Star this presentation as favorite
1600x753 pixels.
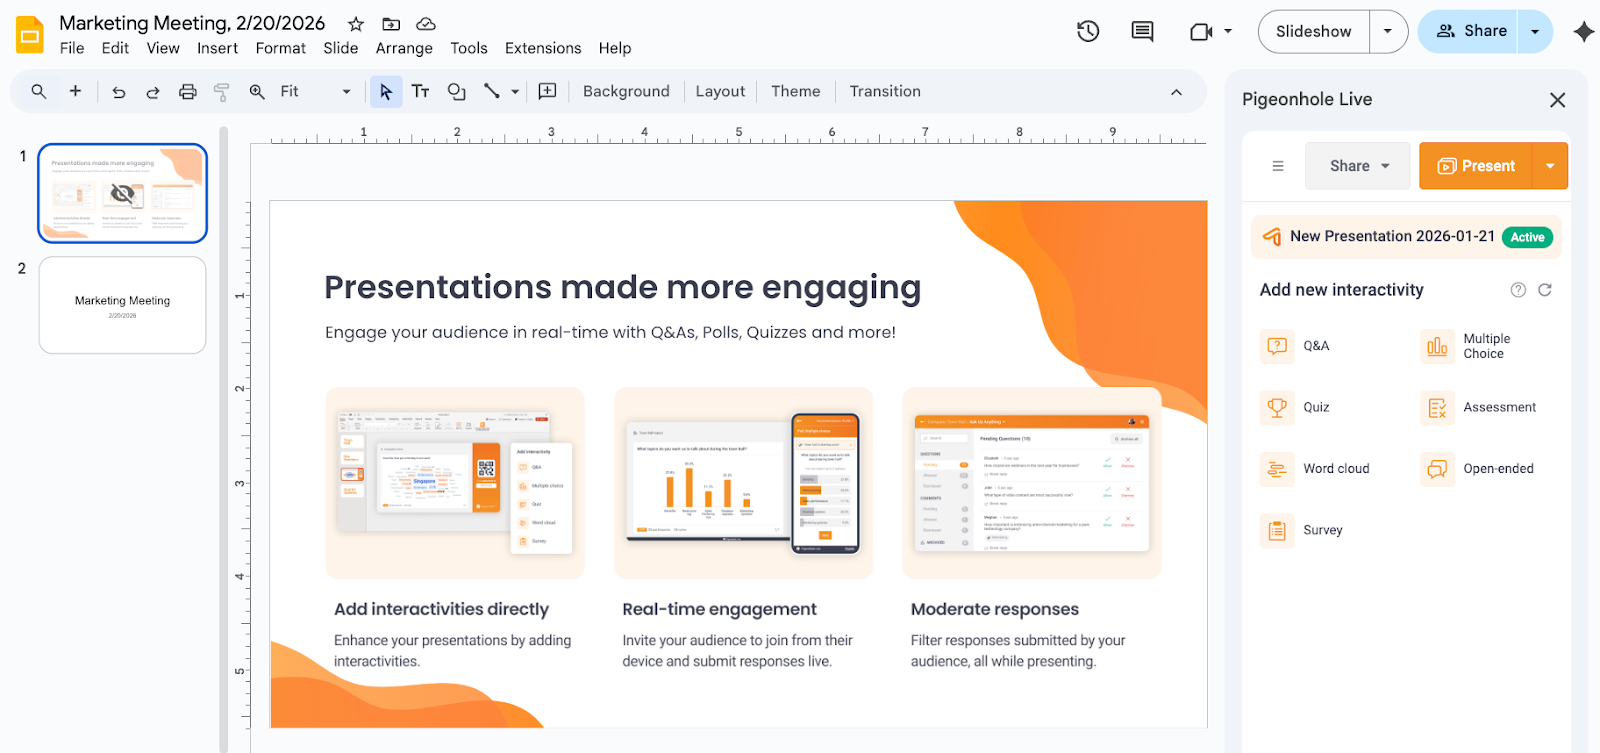pos(356,24)
